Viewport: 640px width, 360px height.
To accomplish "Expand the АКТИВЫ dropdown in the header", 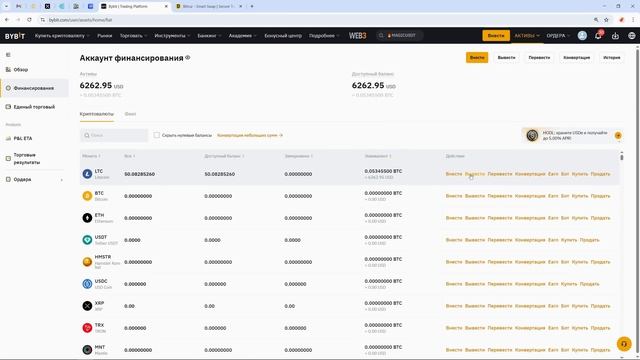I will coord(527,36).
